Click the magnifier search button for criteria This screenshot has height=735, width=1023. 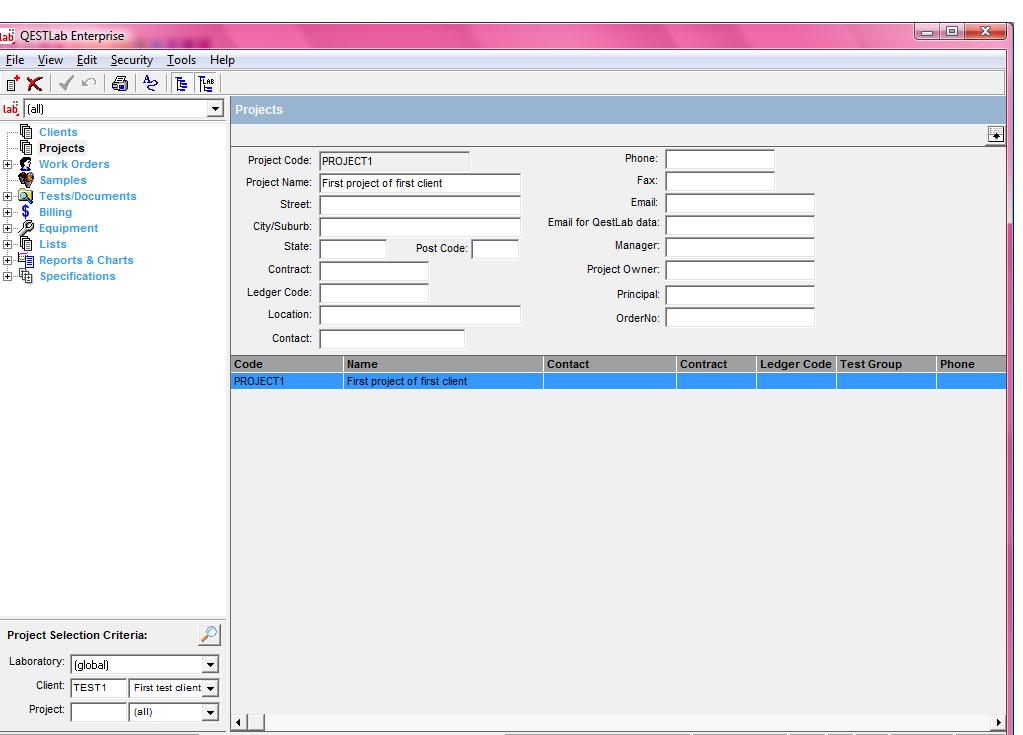click(208, 634)
